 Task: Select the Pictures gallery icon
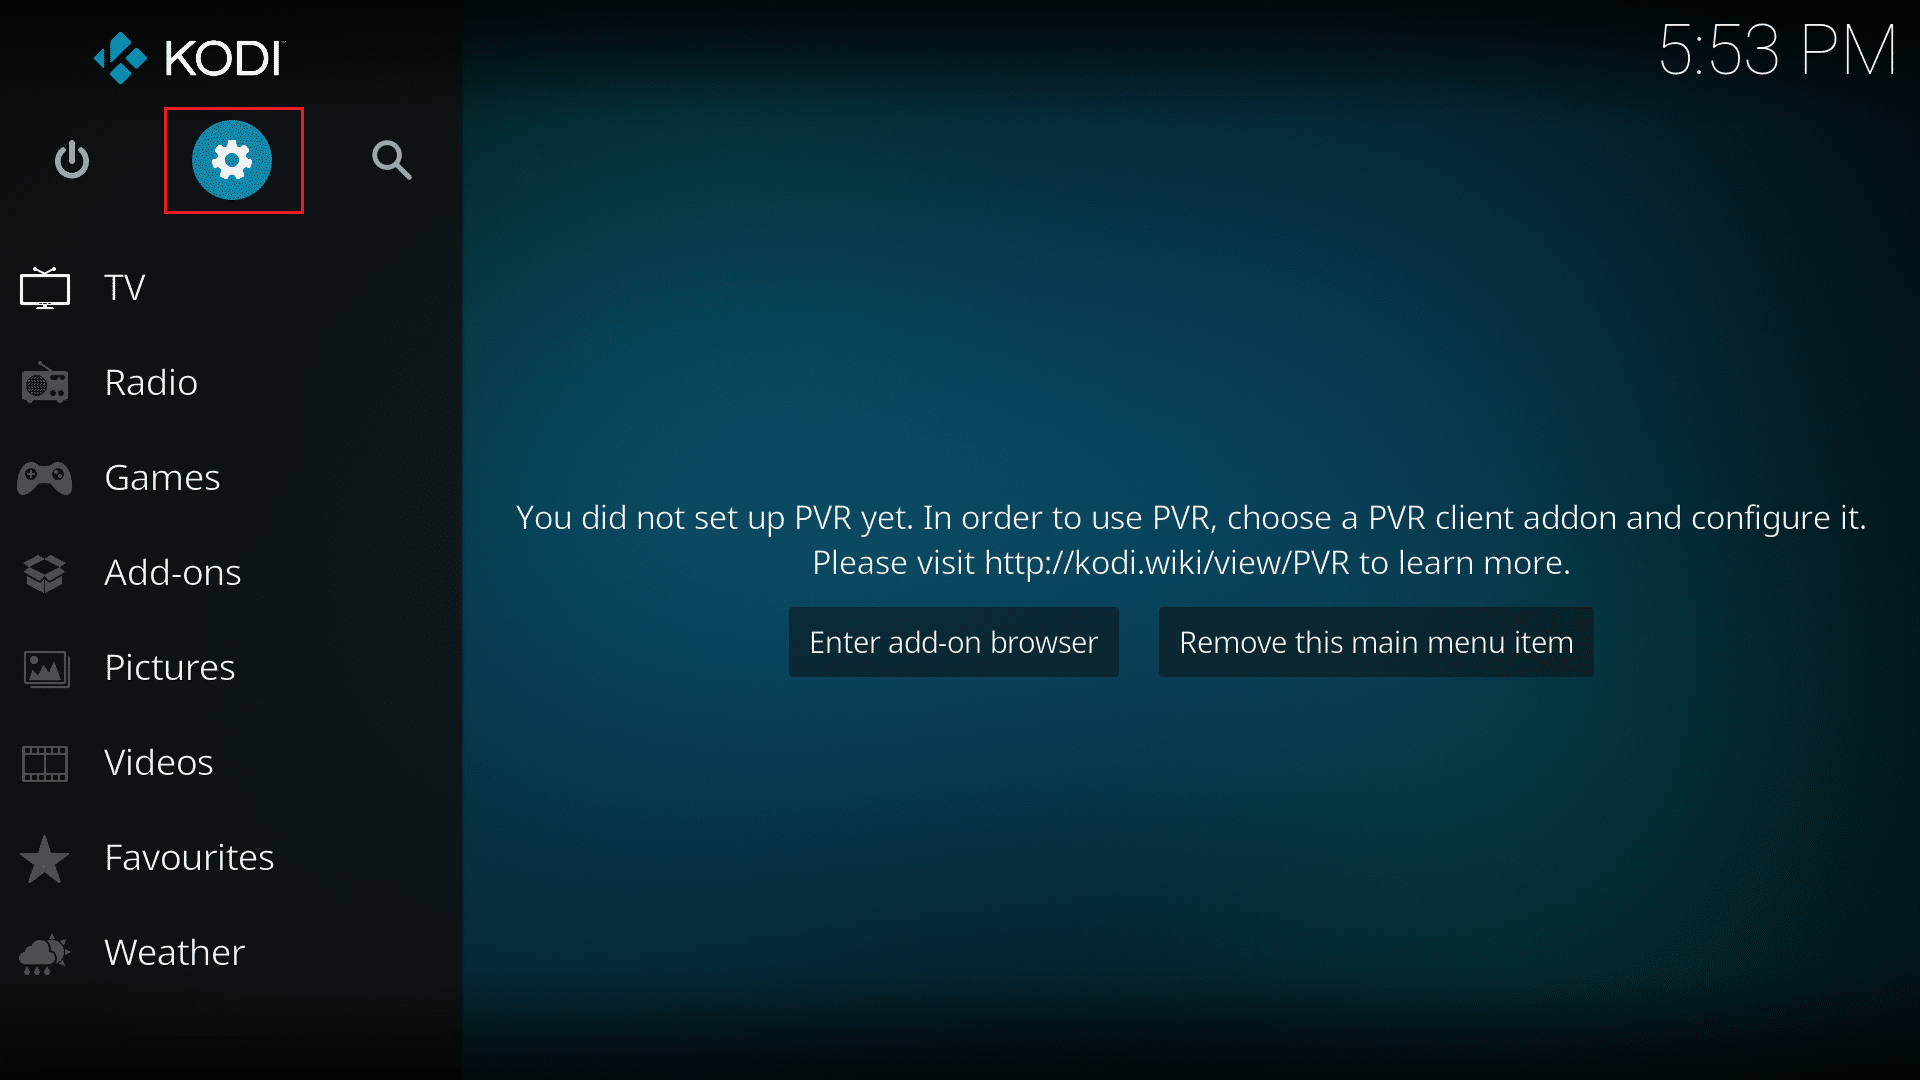[46, 667]
